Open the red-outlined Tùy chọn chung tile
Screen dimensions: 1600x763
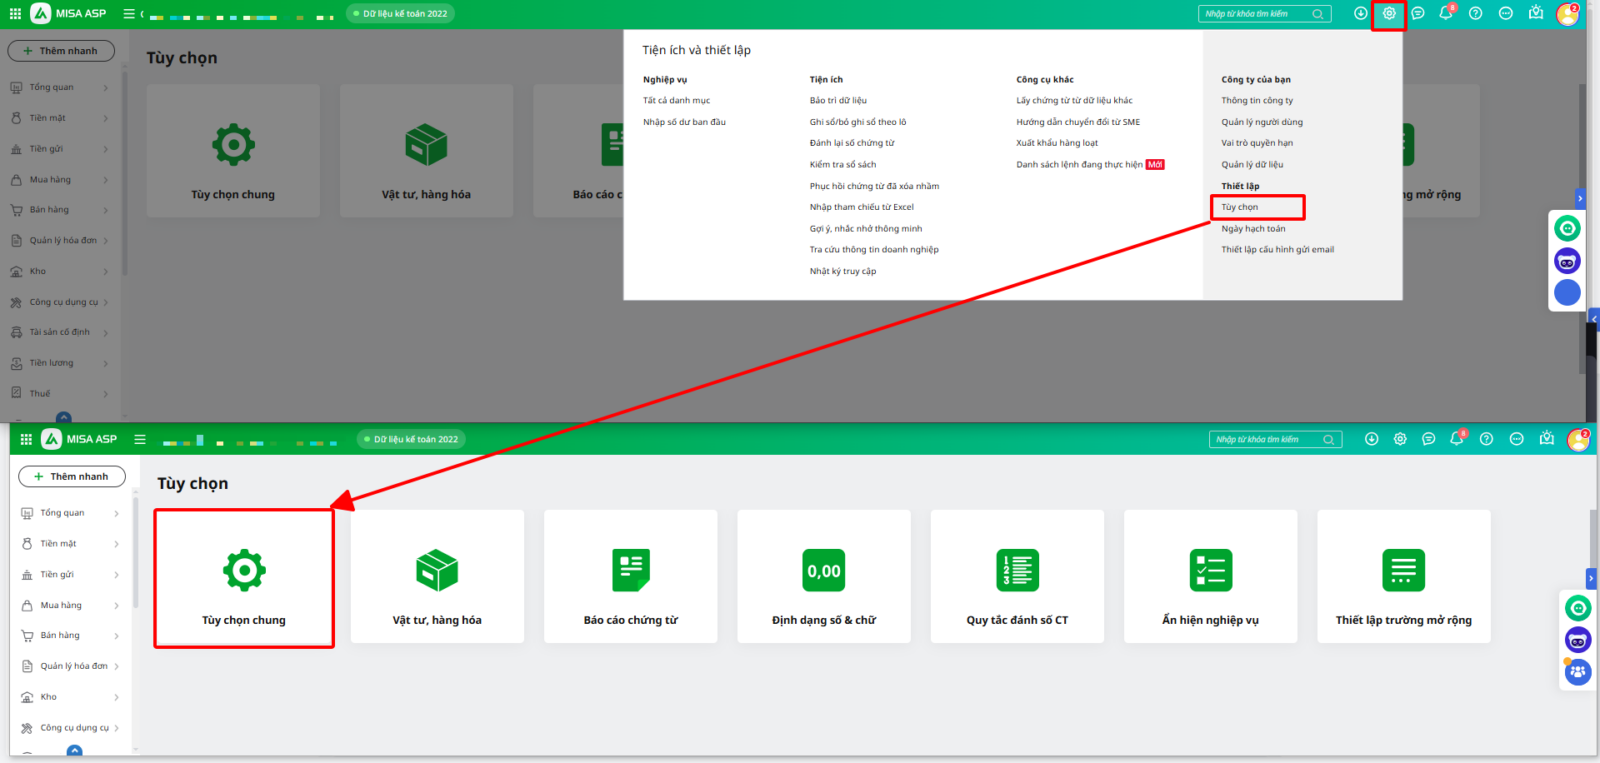pos(244,579)
